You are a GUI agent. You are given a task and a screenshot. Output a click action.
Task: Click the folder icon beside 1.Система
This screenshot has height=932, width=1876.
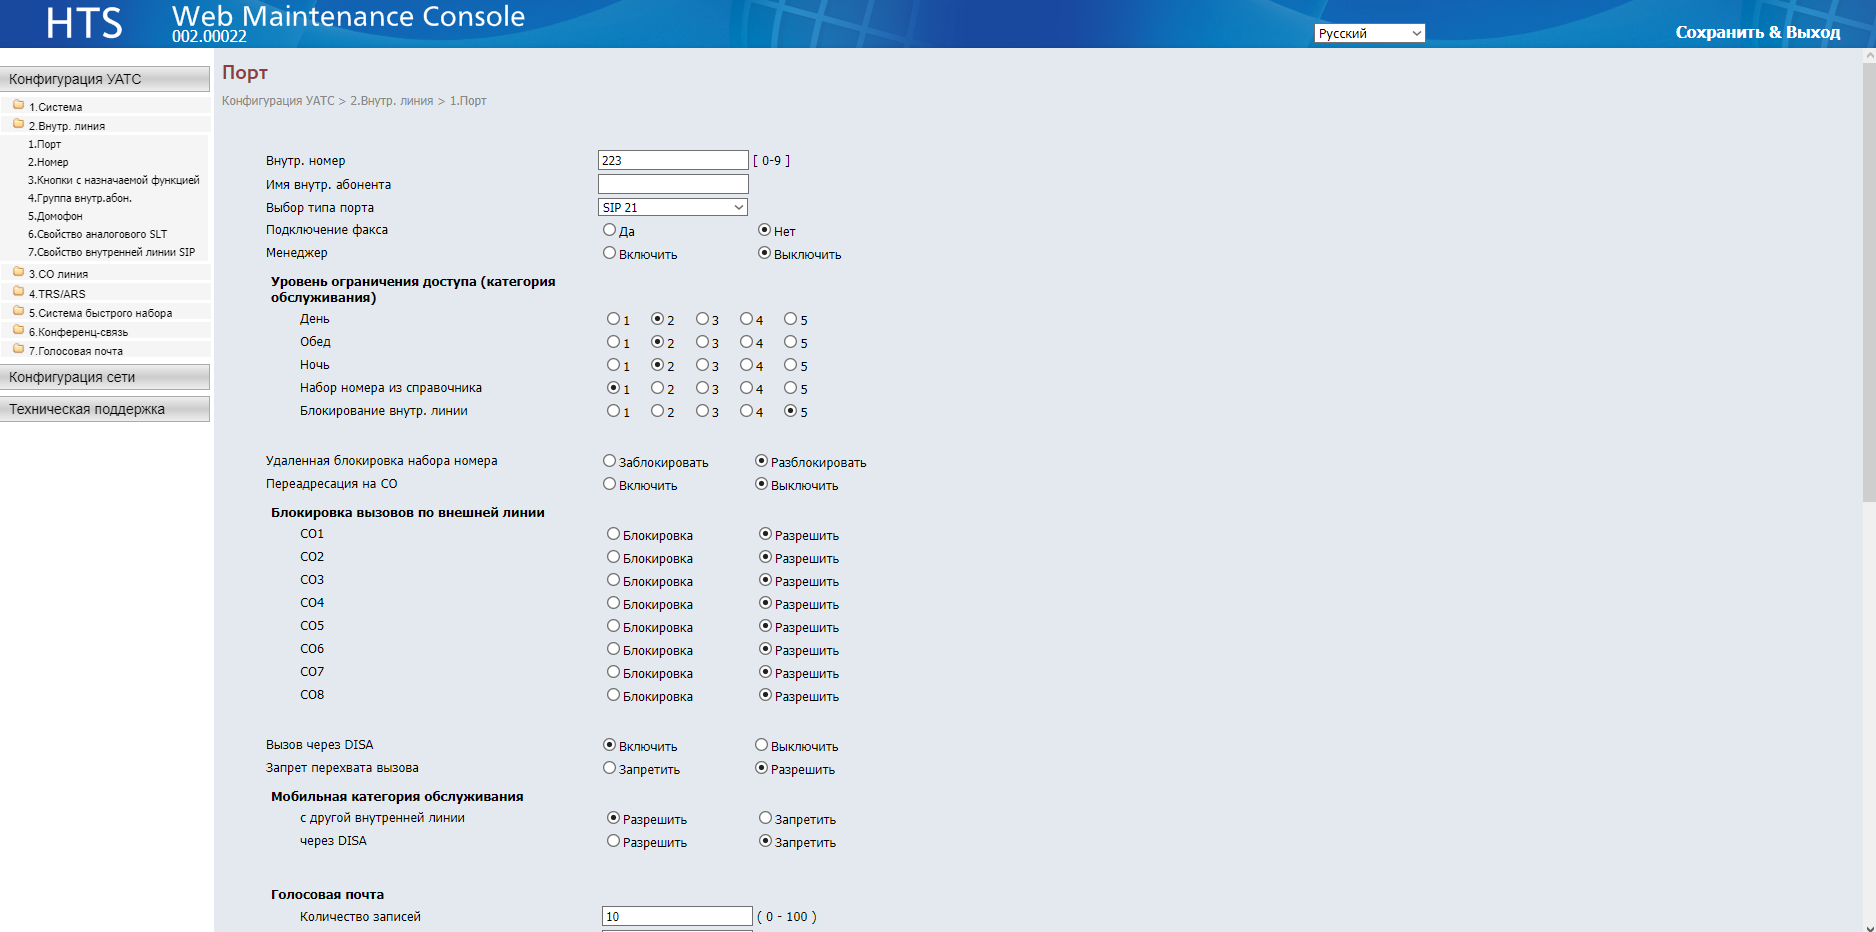[x=18, y=105]
